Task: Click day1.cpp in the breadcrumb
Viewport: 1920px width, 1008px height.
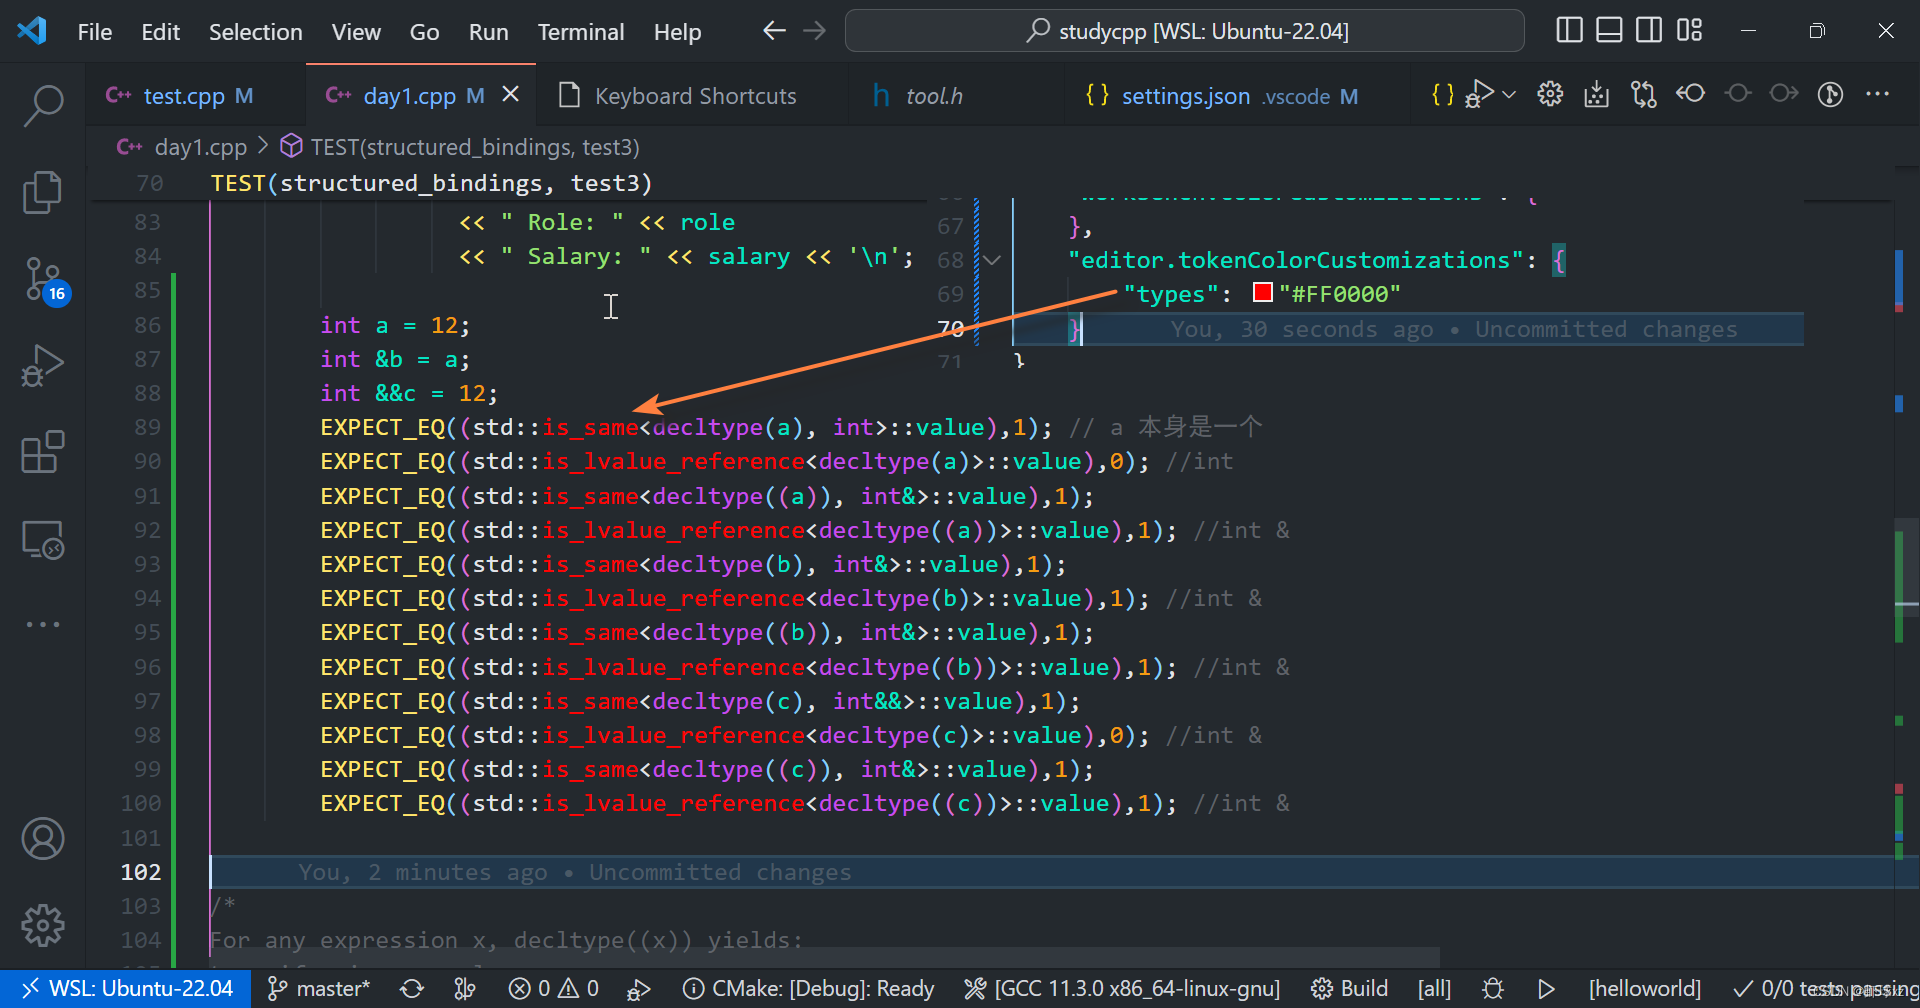Action: 200,147
